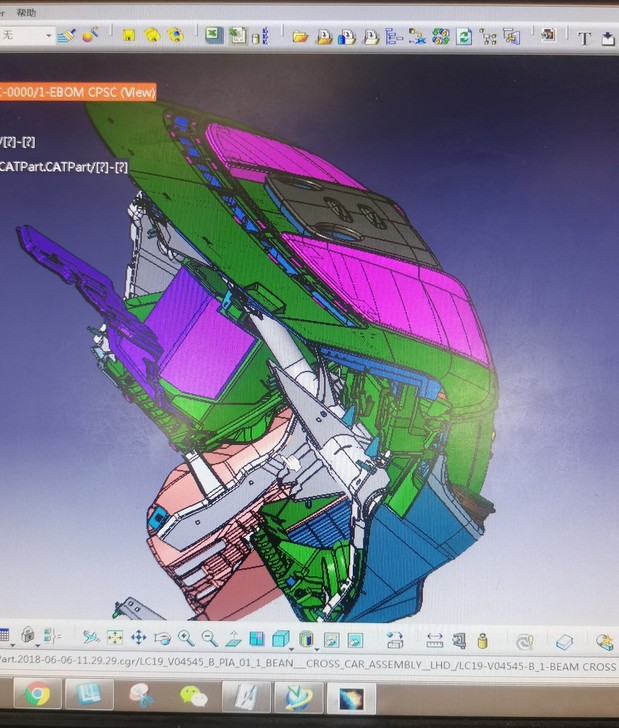Toggle the Hide/Show icon in bottom toolbar
This screenshot has width=619, height=728.
(331, 638)
